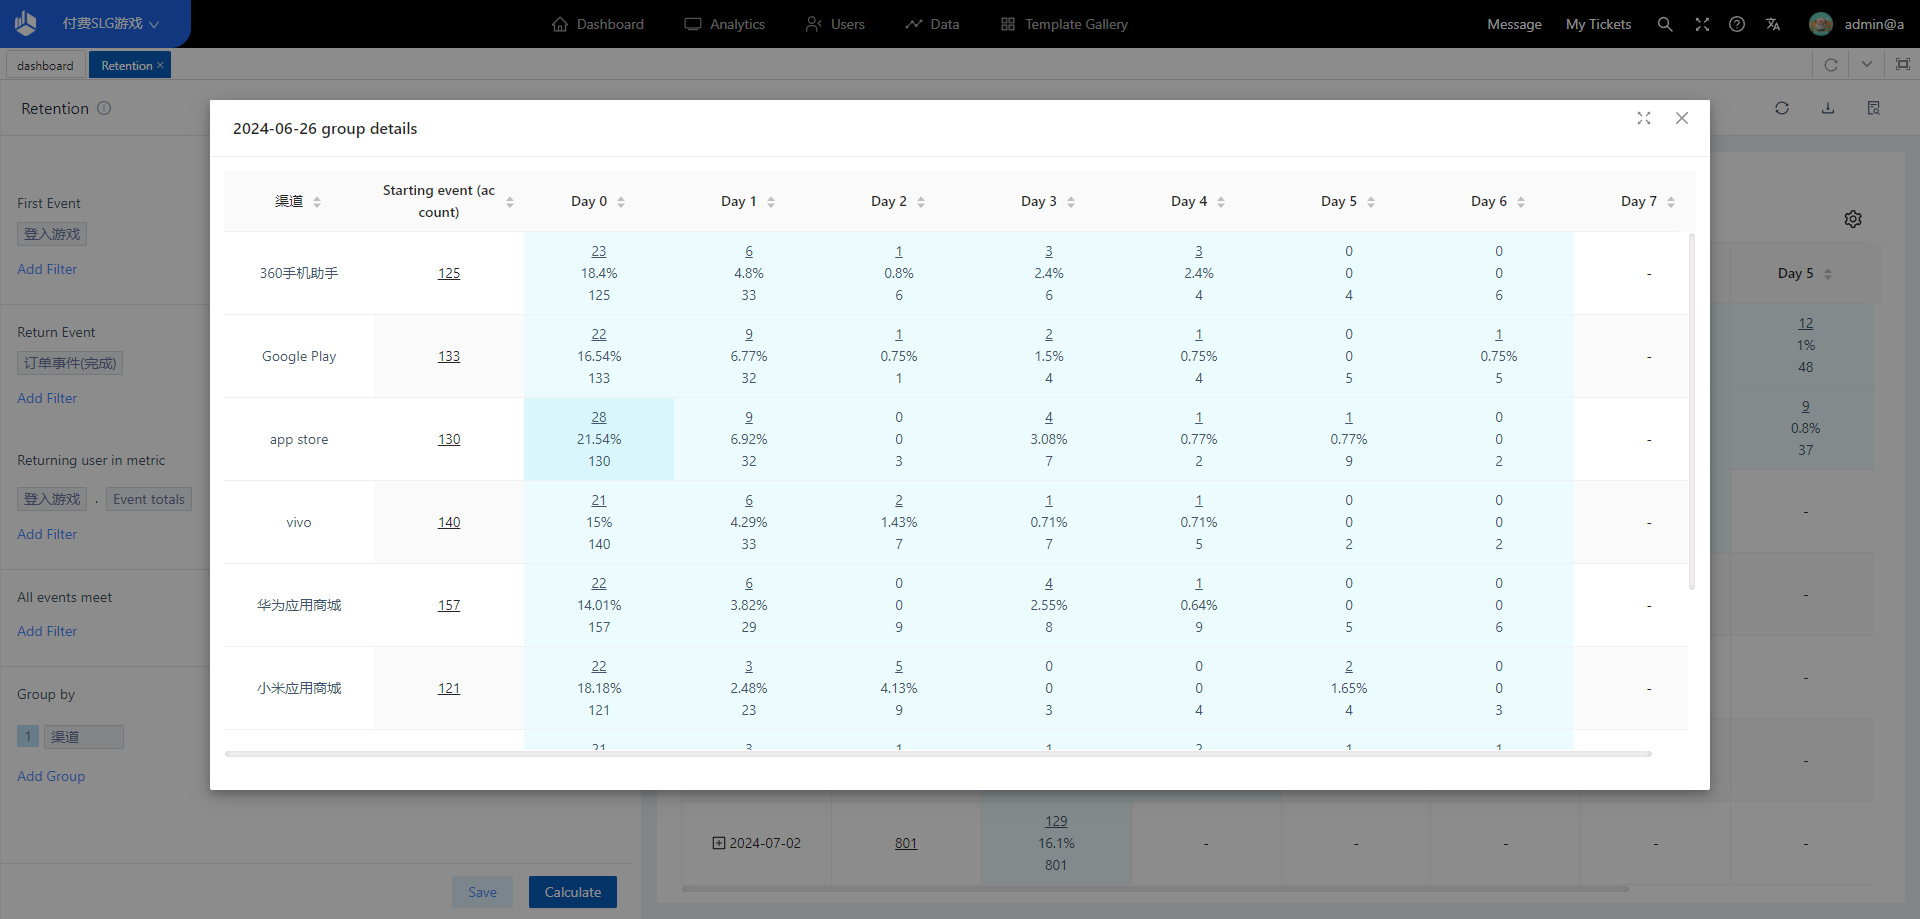Switch to the dashboard tab
This screenshot has width=1920, height=919.
coord(45,66)
